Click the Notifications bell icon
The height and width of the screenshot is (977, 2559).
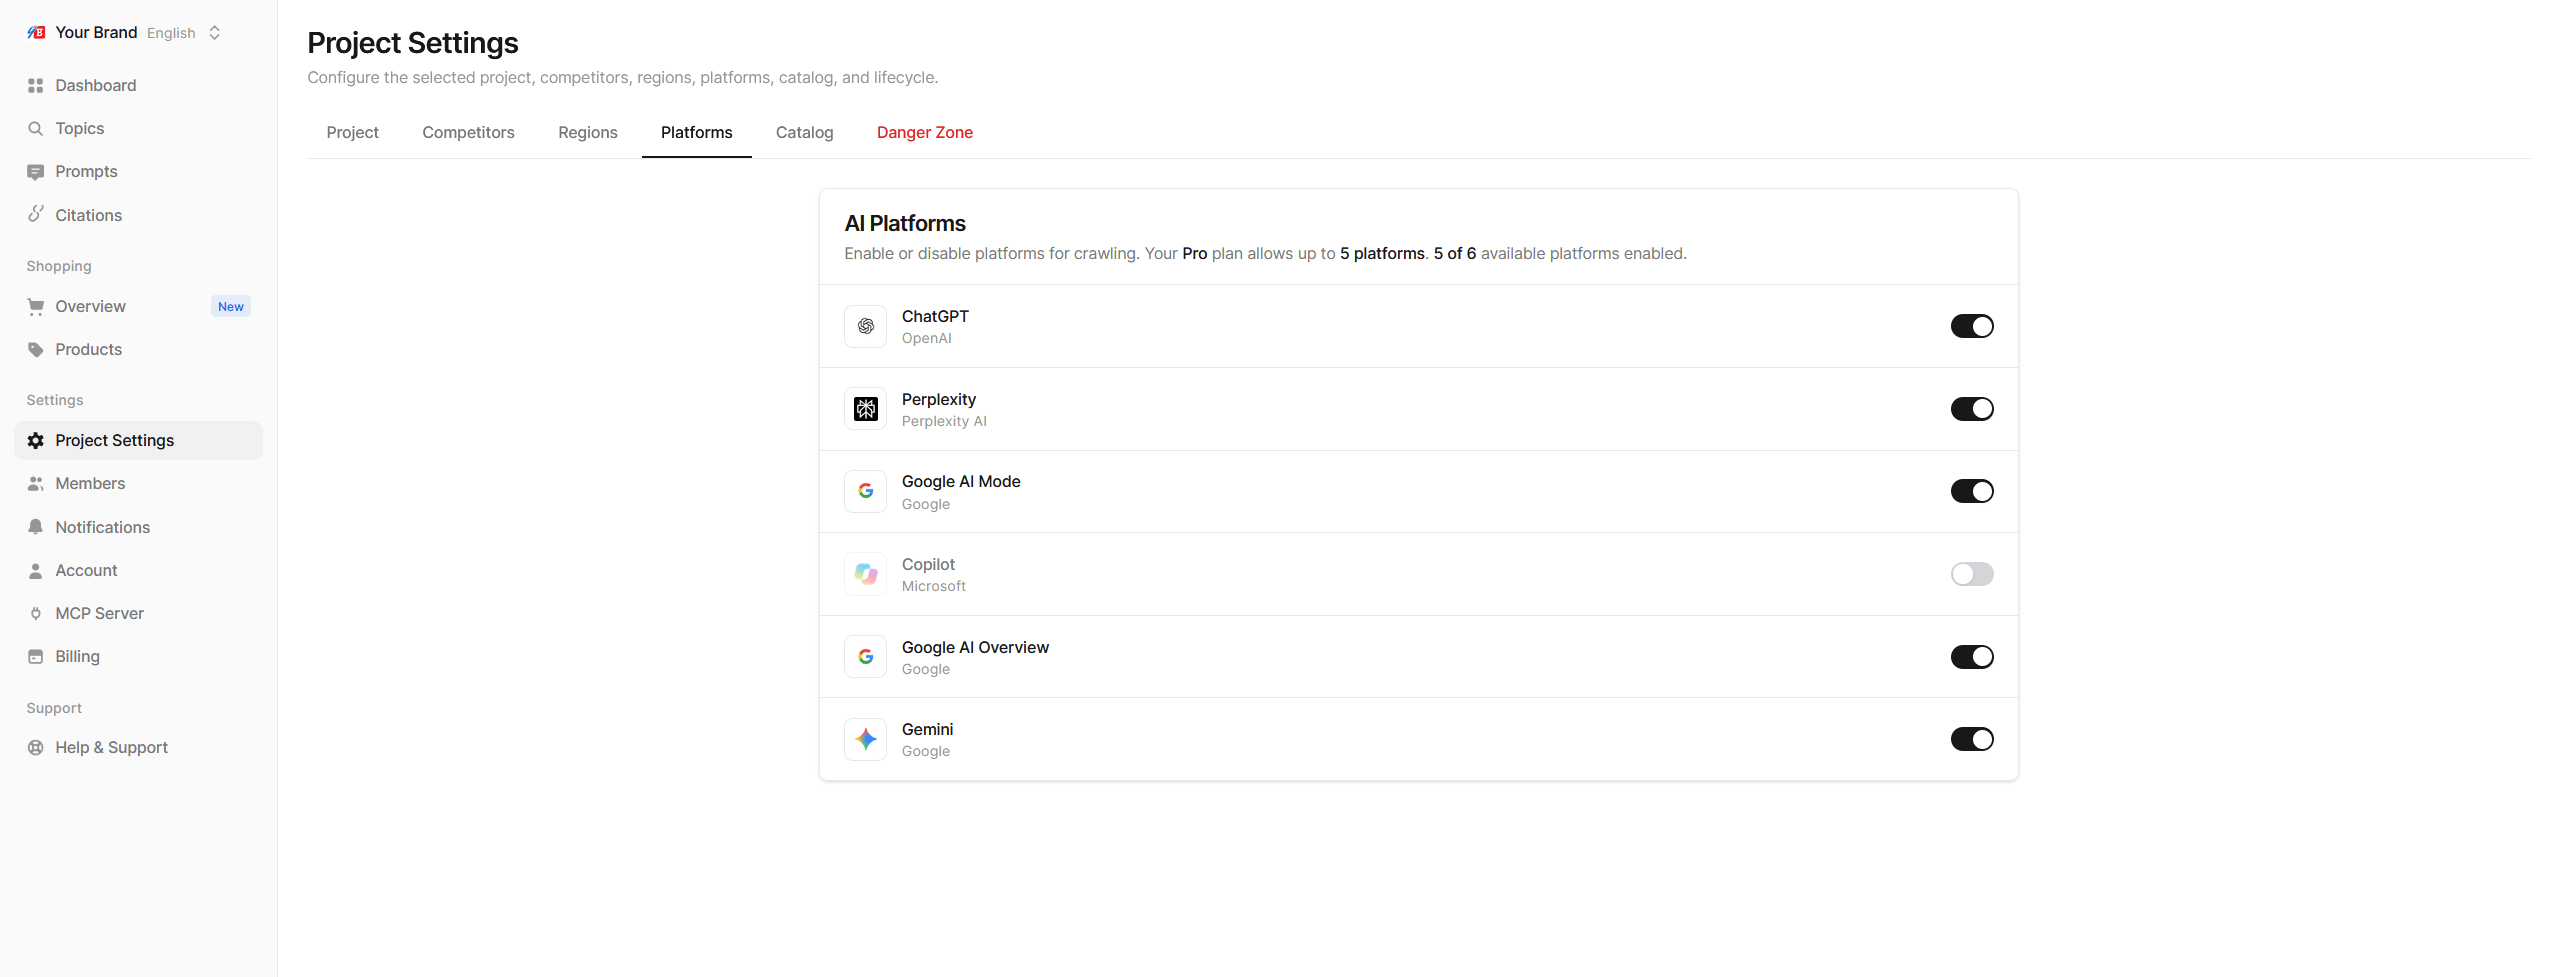(36, 527)
